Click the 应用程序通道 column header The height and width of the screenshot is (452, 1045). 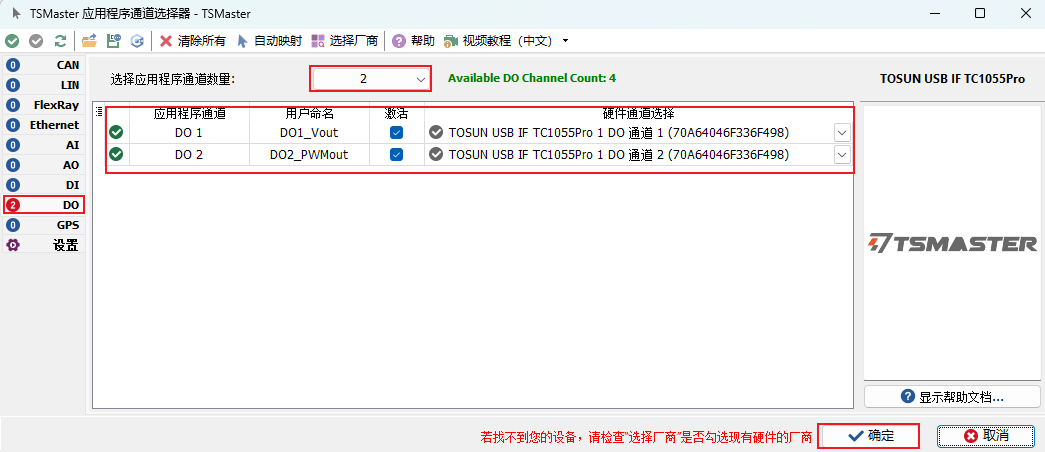(189, 114)
